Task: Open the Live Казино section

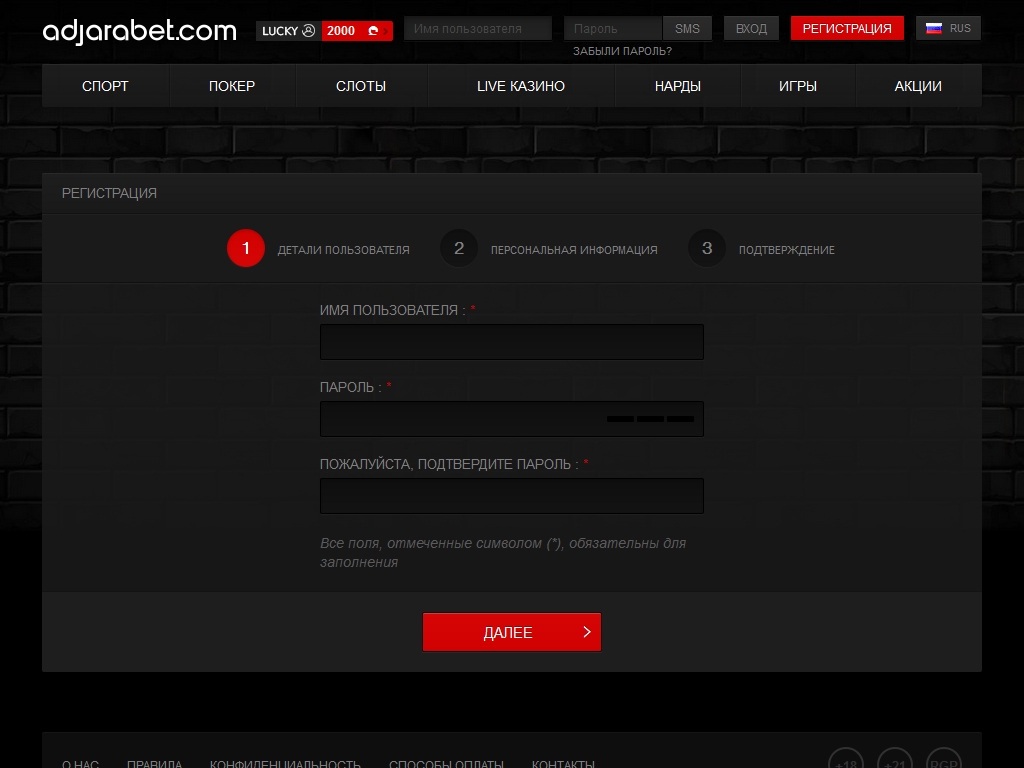Action: [x=521, y=86]
